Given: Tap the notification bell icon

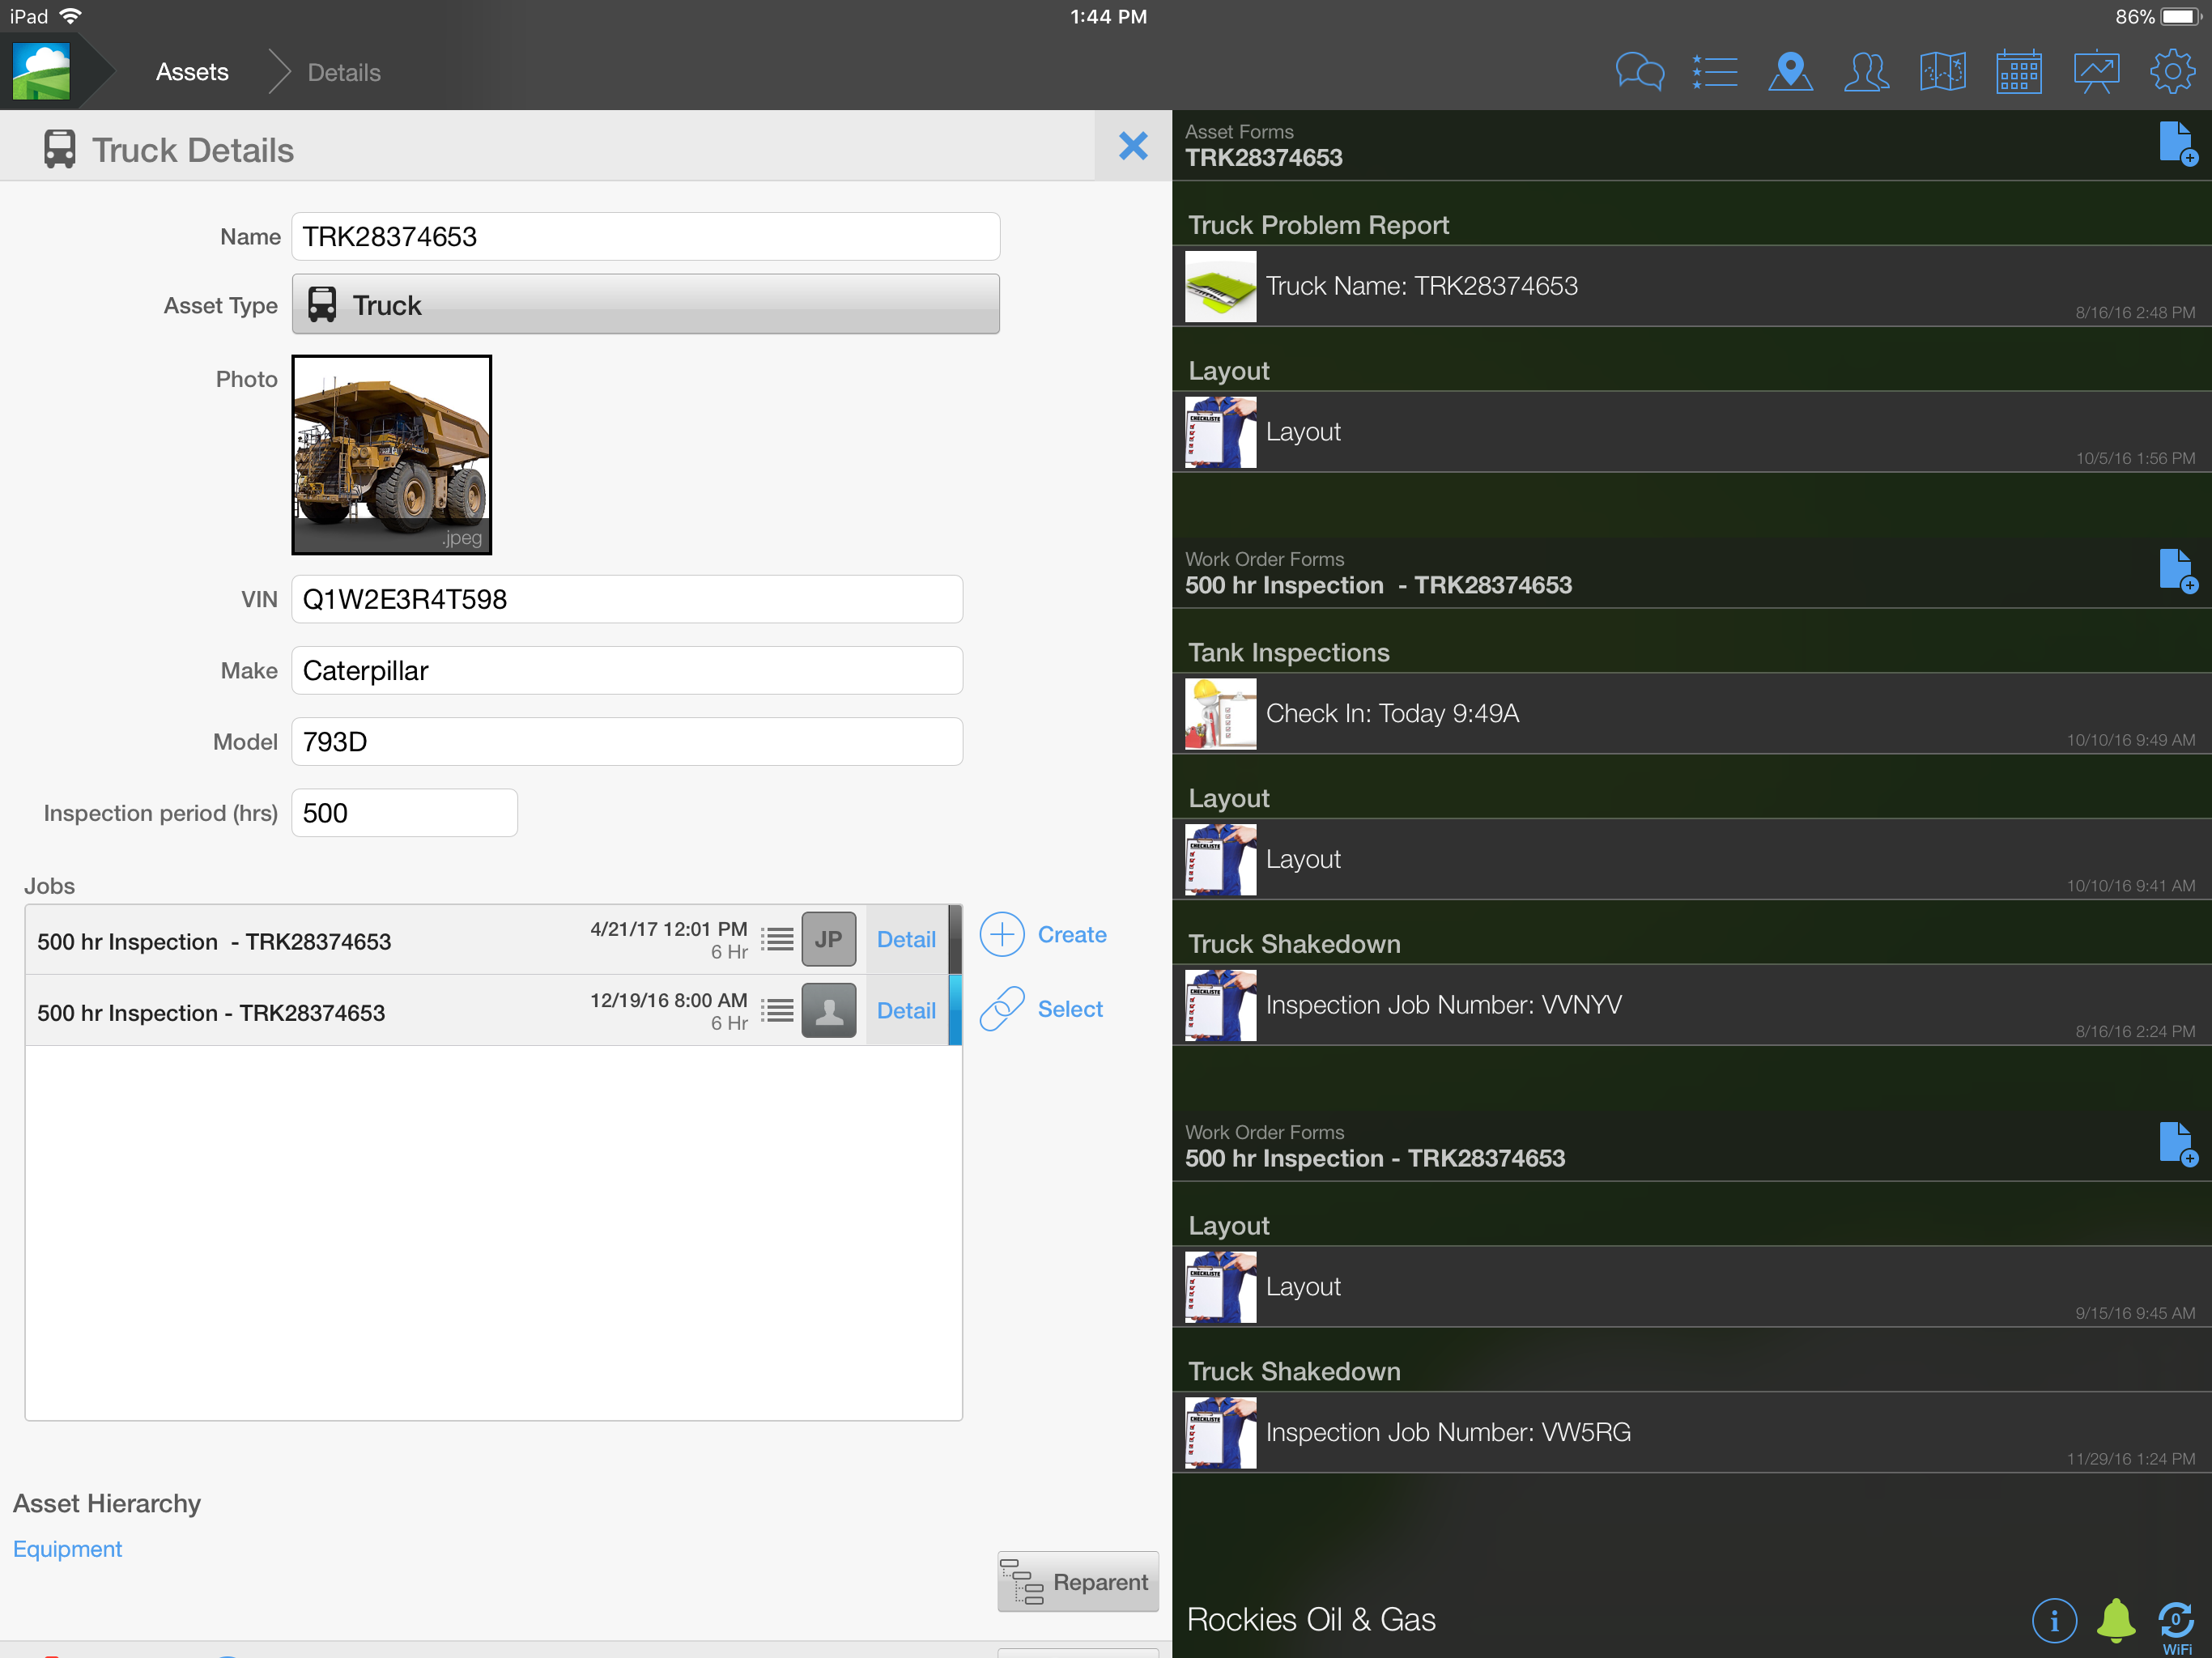Looking at the screenshot, I should click(2115, 1619).
